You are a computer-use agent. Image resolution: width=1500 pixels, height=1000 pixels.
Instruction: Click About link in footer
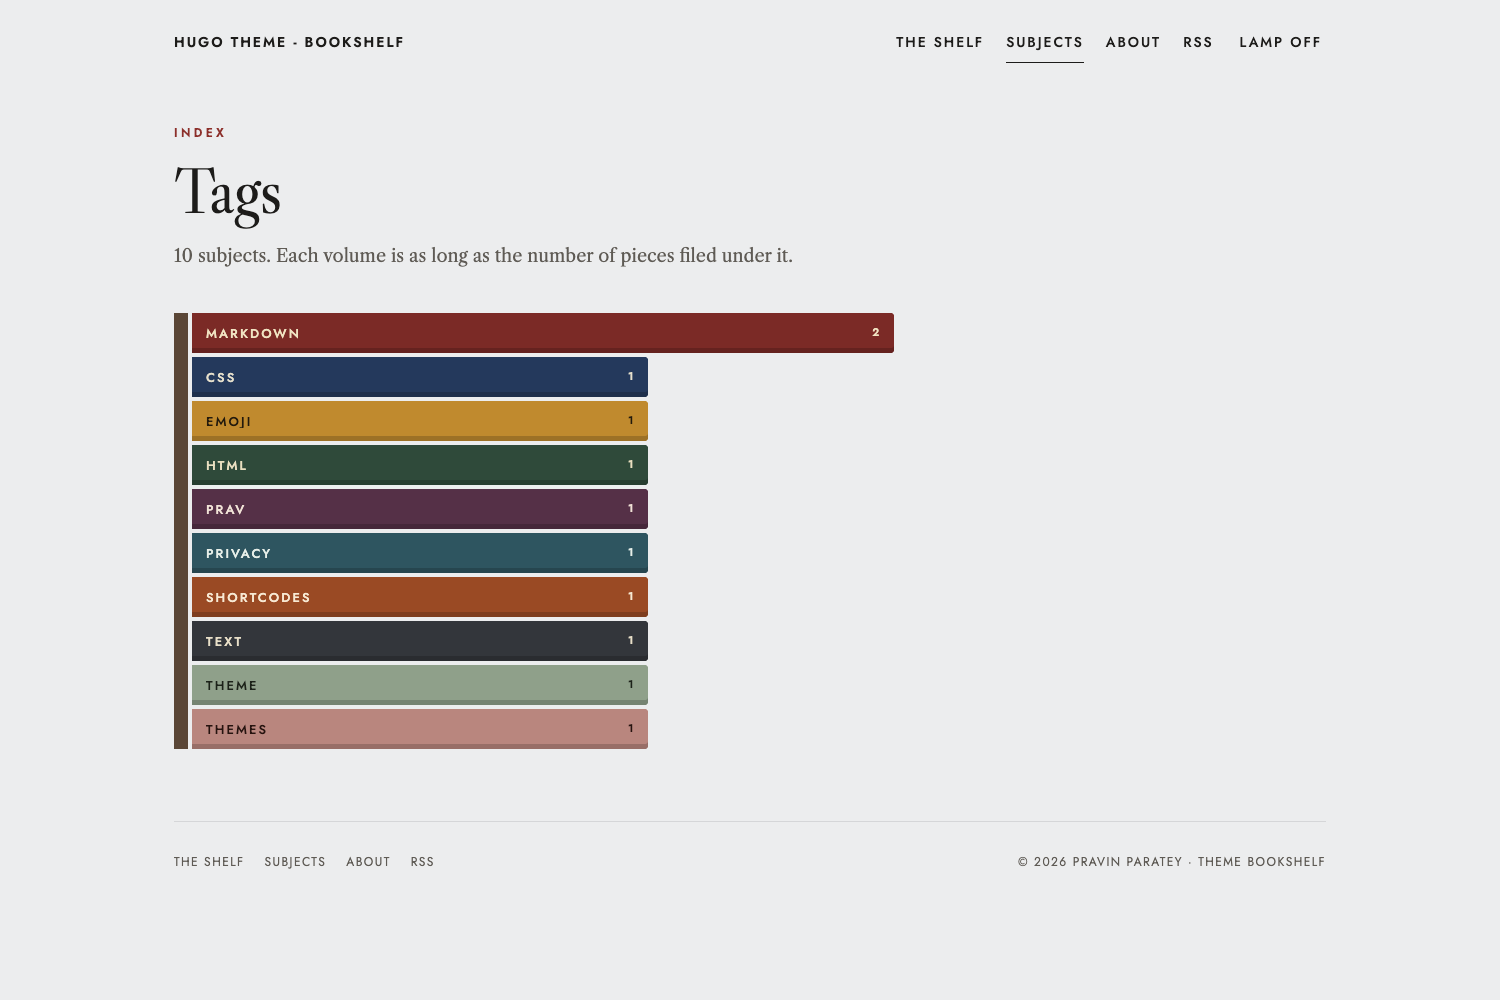tap(368, 862)
